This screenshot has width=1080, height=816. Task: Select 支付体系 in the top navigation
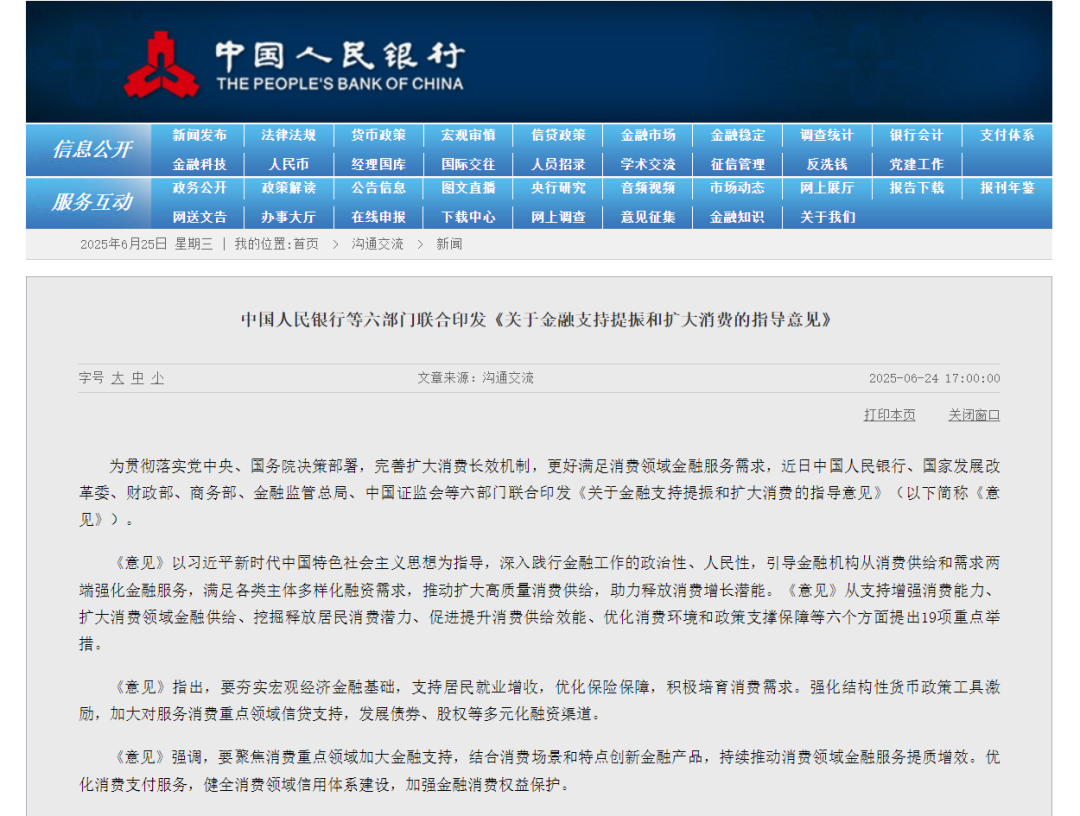[1008, 135]
